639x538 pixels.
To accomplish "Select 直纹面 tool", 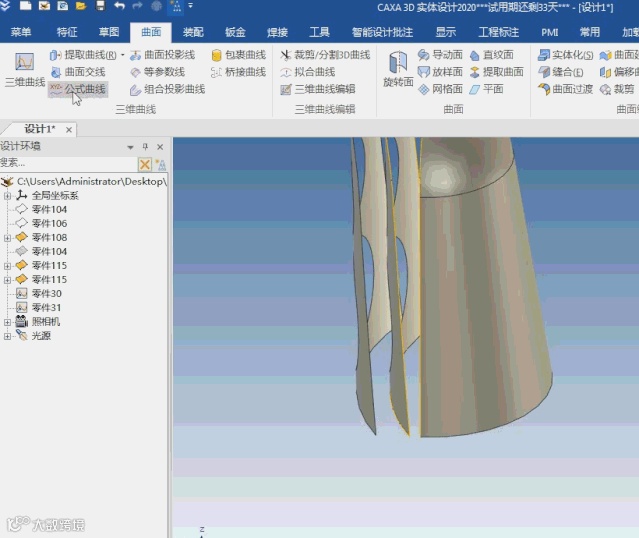I will click(491, 55).
